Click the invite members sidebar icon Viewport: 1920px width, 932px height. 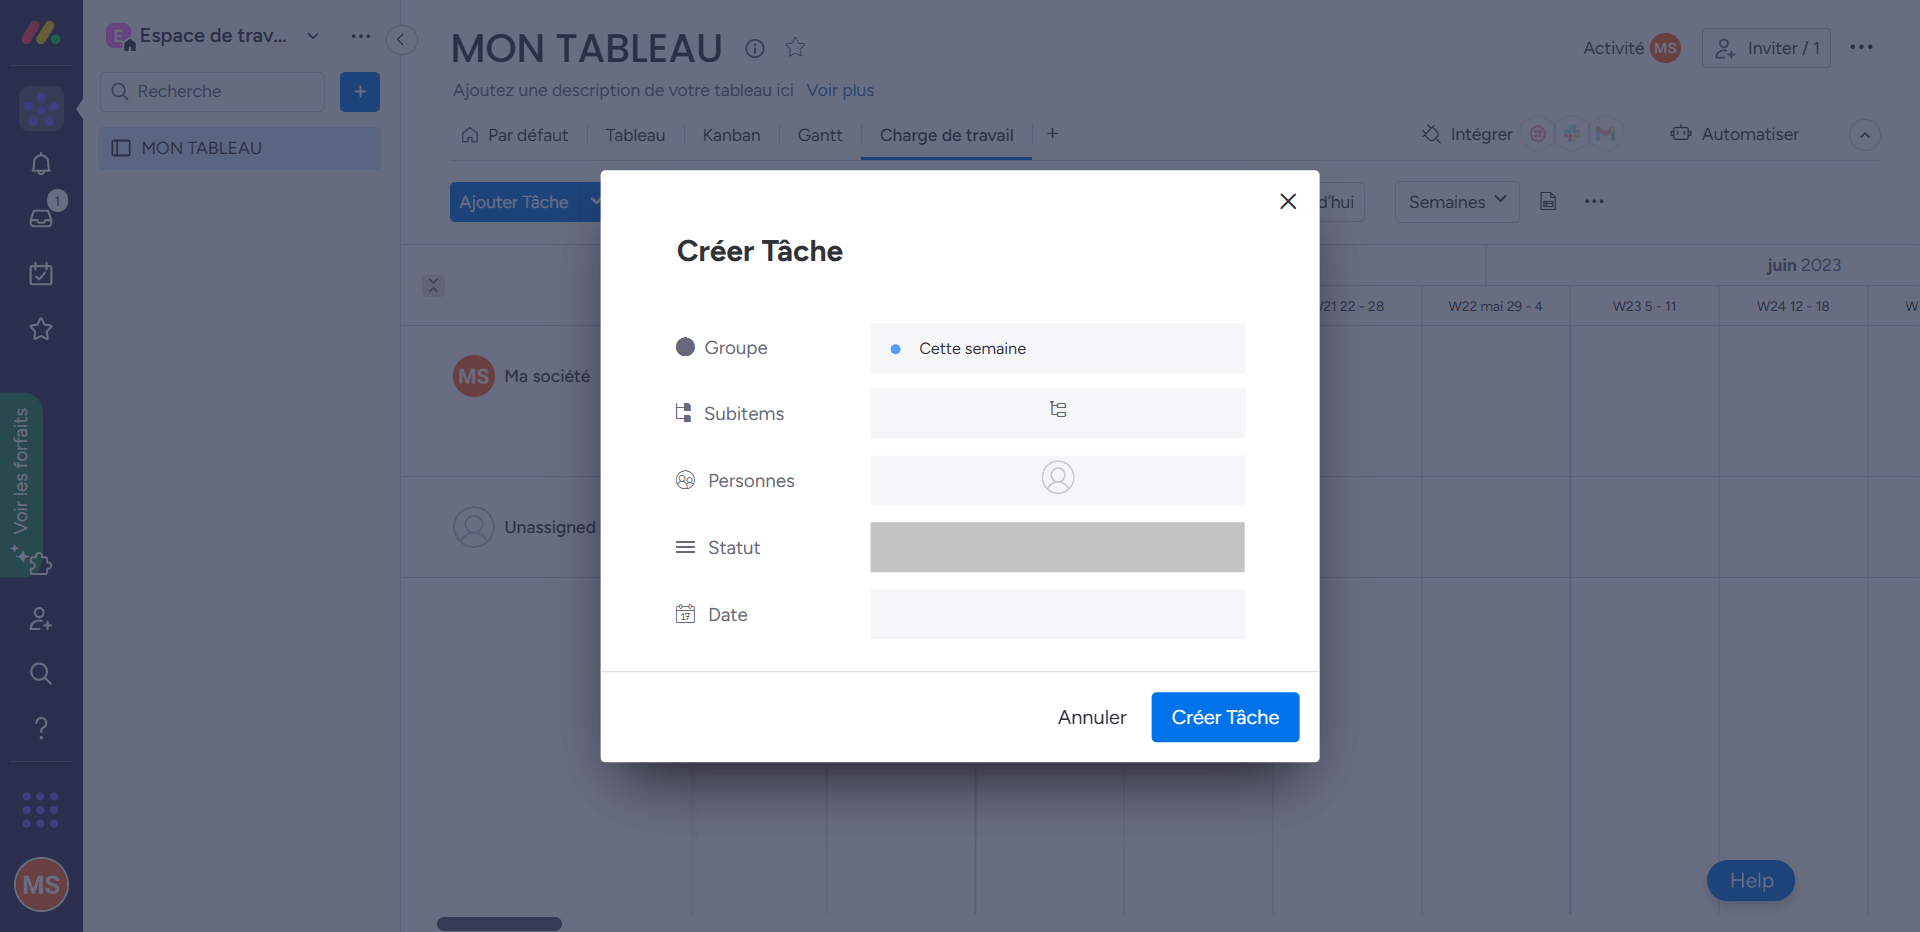41,619
